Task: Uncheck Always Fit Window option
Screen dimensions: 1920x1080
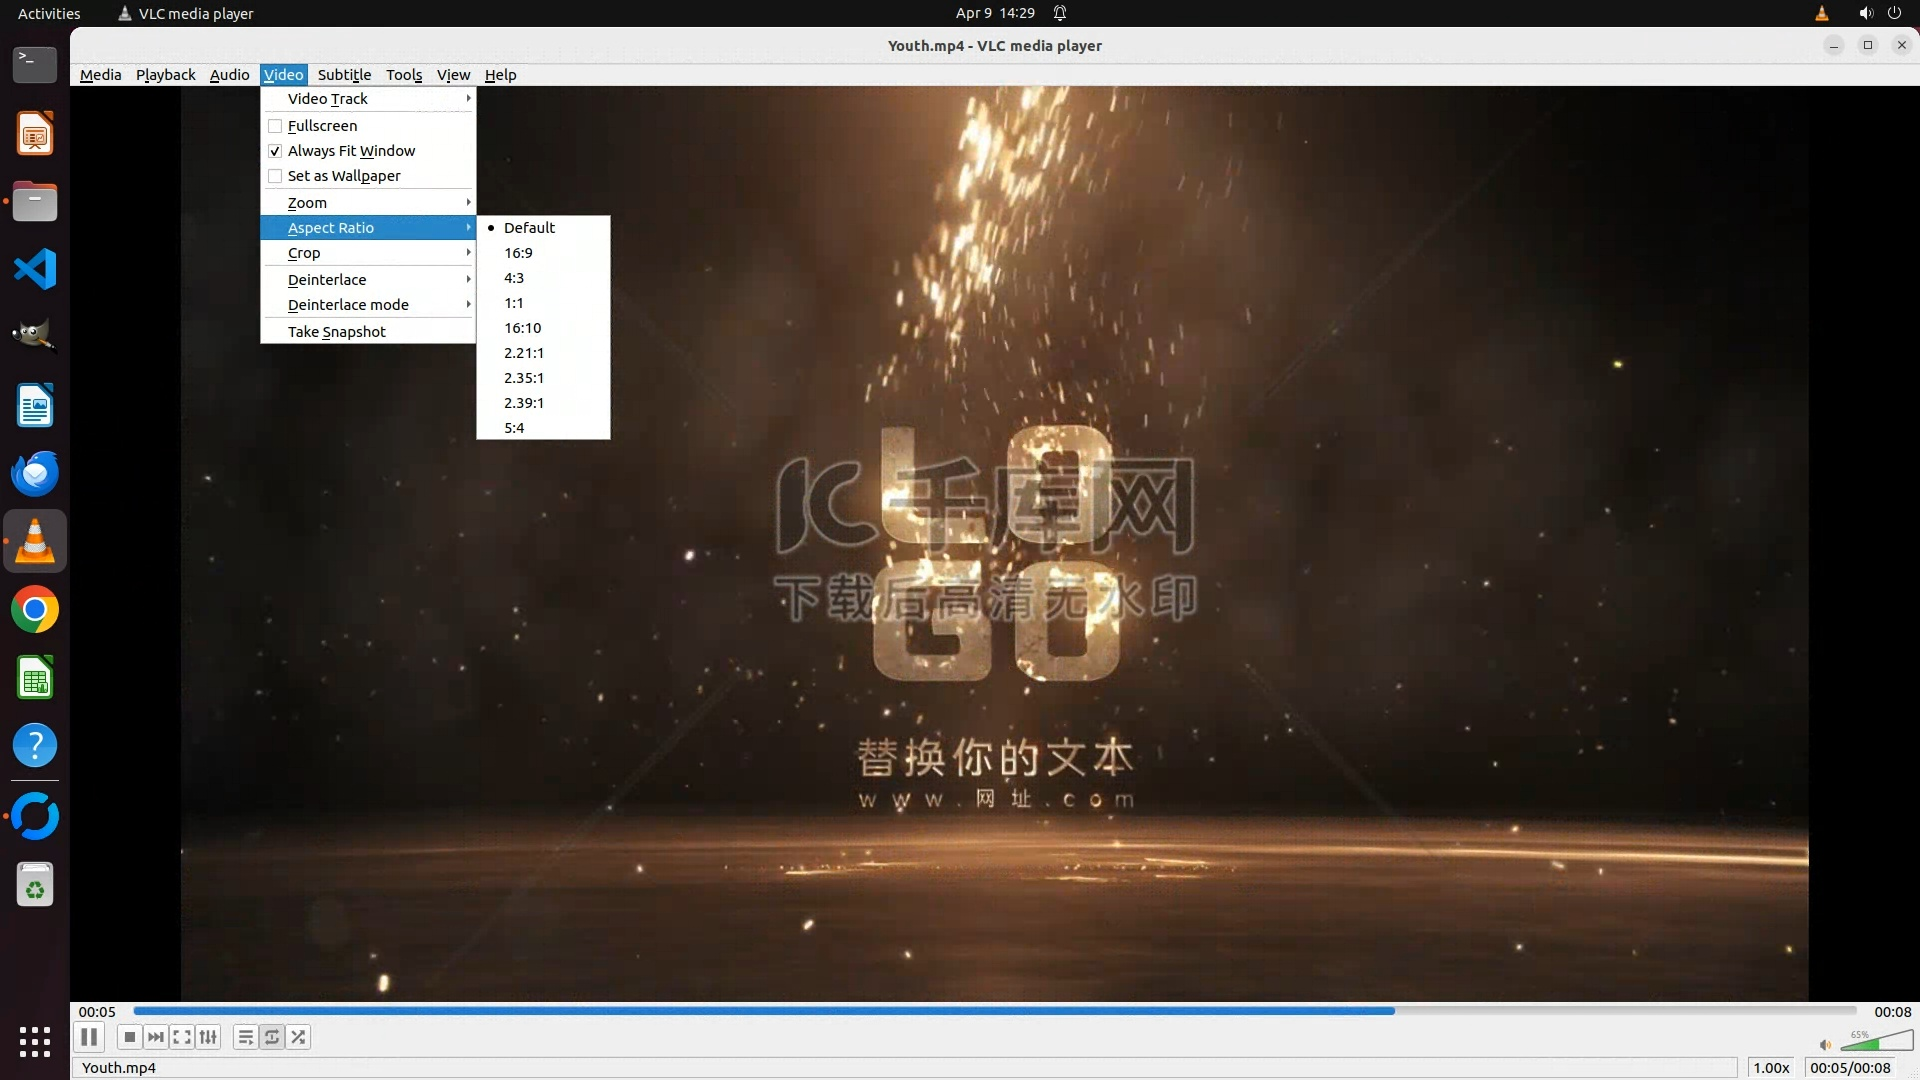Action: pos(275,151)
